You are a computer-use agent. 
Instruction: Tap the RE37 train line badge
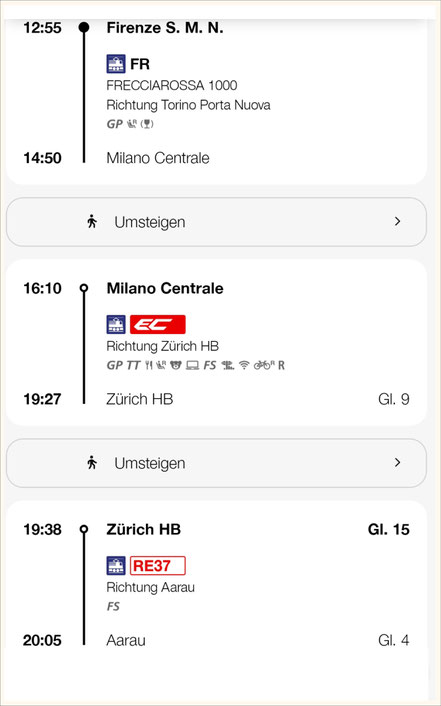[158, 566]
